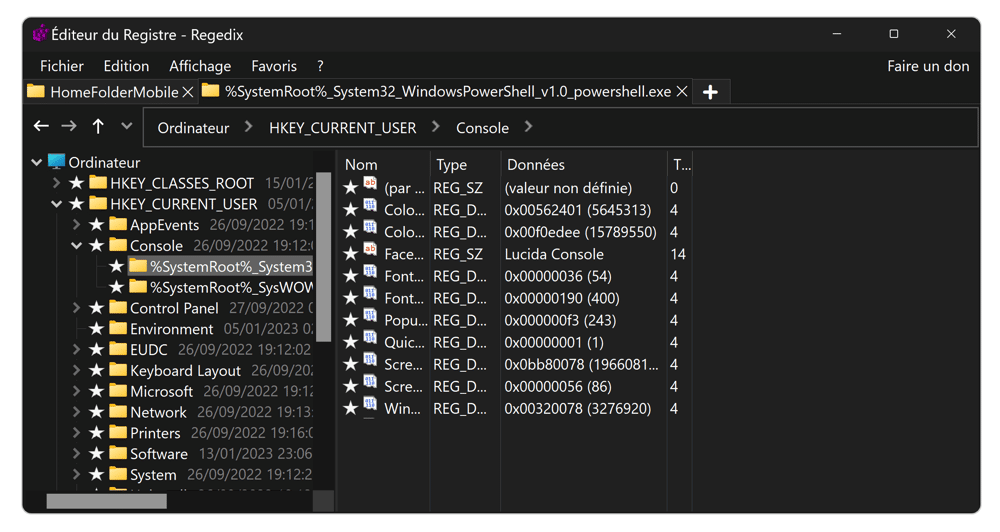Viewport: 1000px width, 532px height.
Task: Open the Edition menu
Action: tap(126, 66)
